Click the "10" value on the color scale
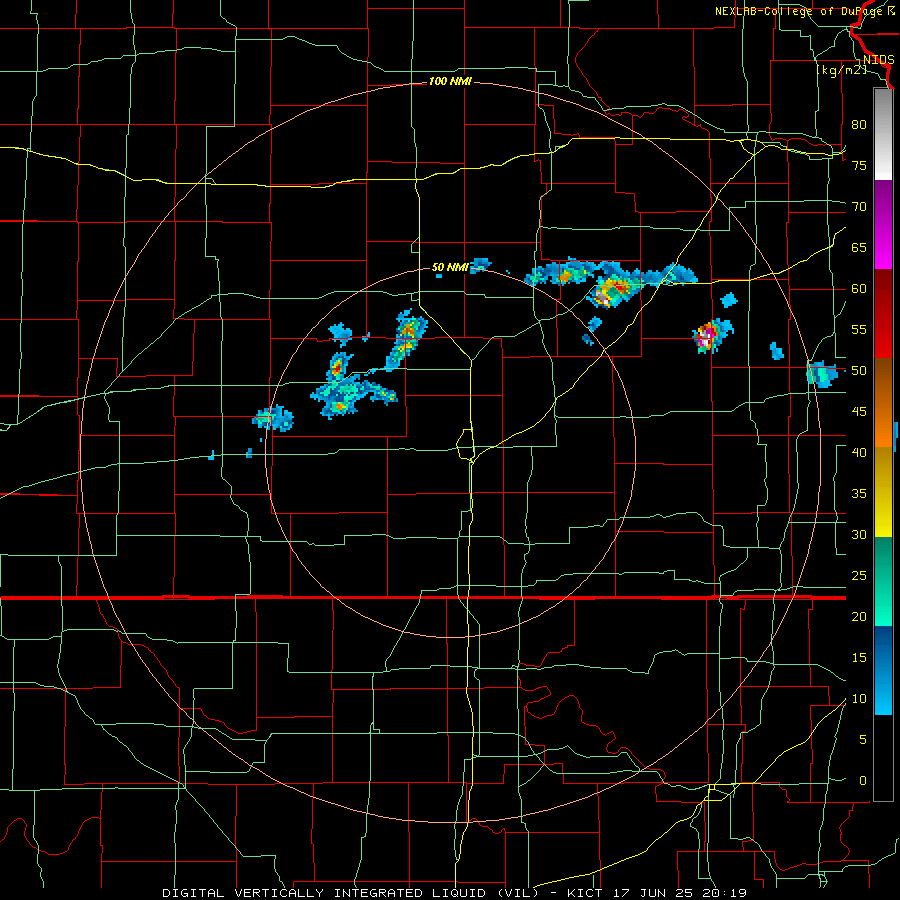 click(x=859, y=699)
